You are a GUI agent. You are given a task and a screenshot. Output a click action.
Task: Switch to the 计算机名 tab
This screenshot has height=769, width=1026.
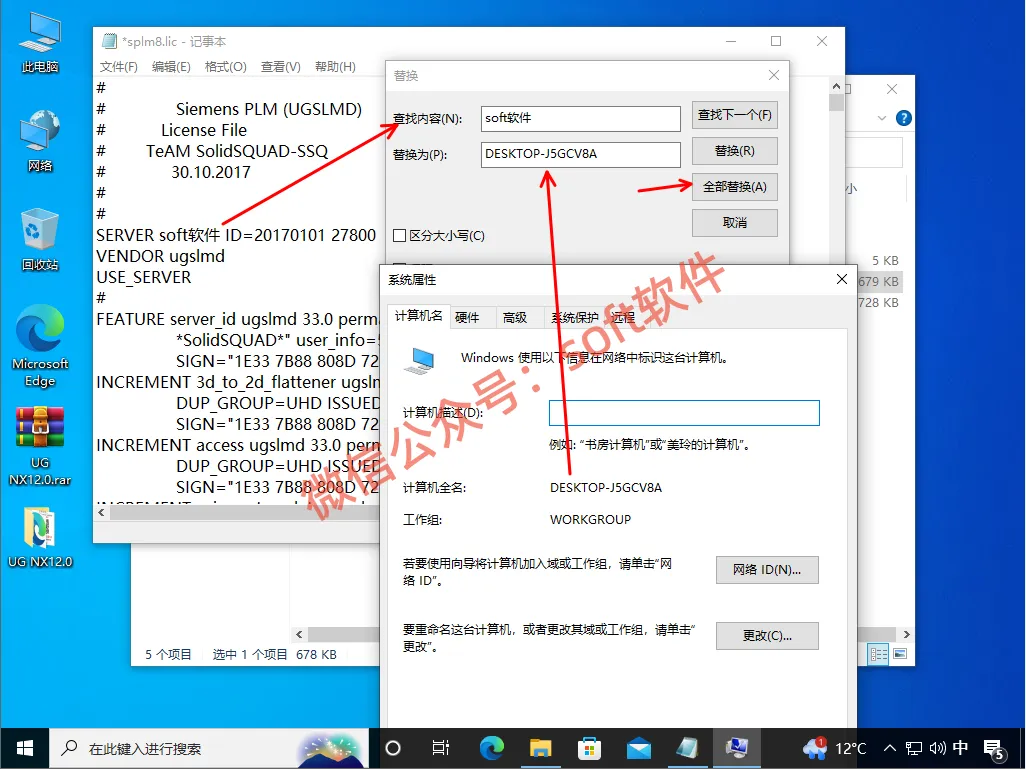[418, 316]
